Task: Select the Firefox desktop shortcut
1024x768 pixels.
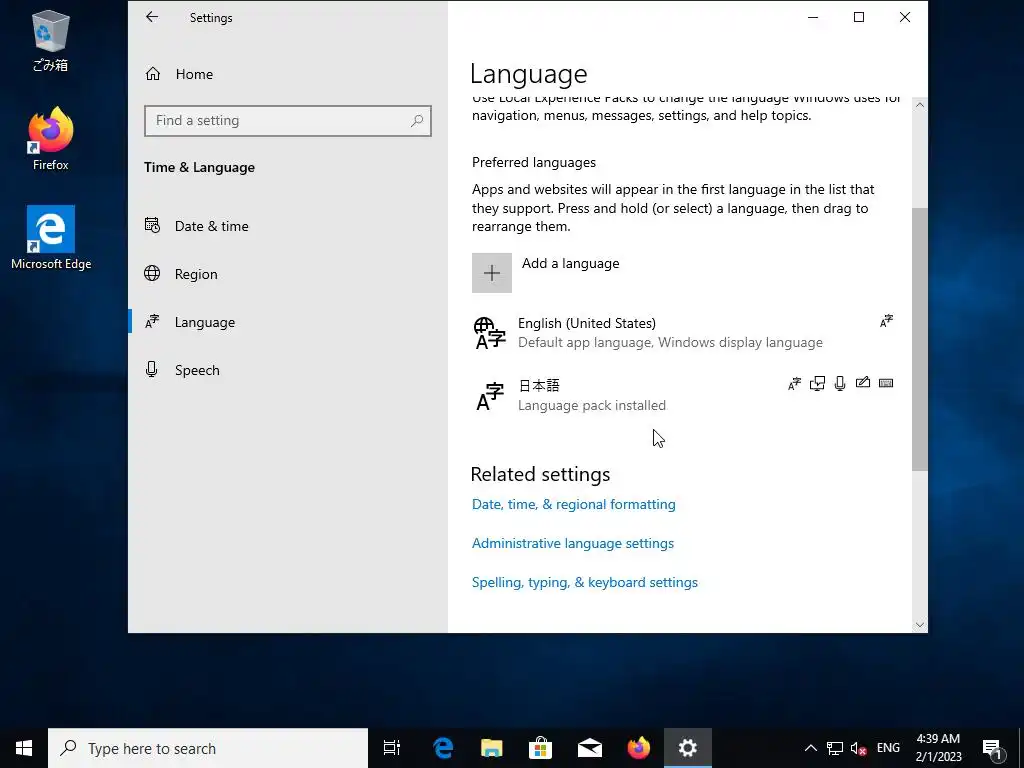Action: click(x=50, y=139)
